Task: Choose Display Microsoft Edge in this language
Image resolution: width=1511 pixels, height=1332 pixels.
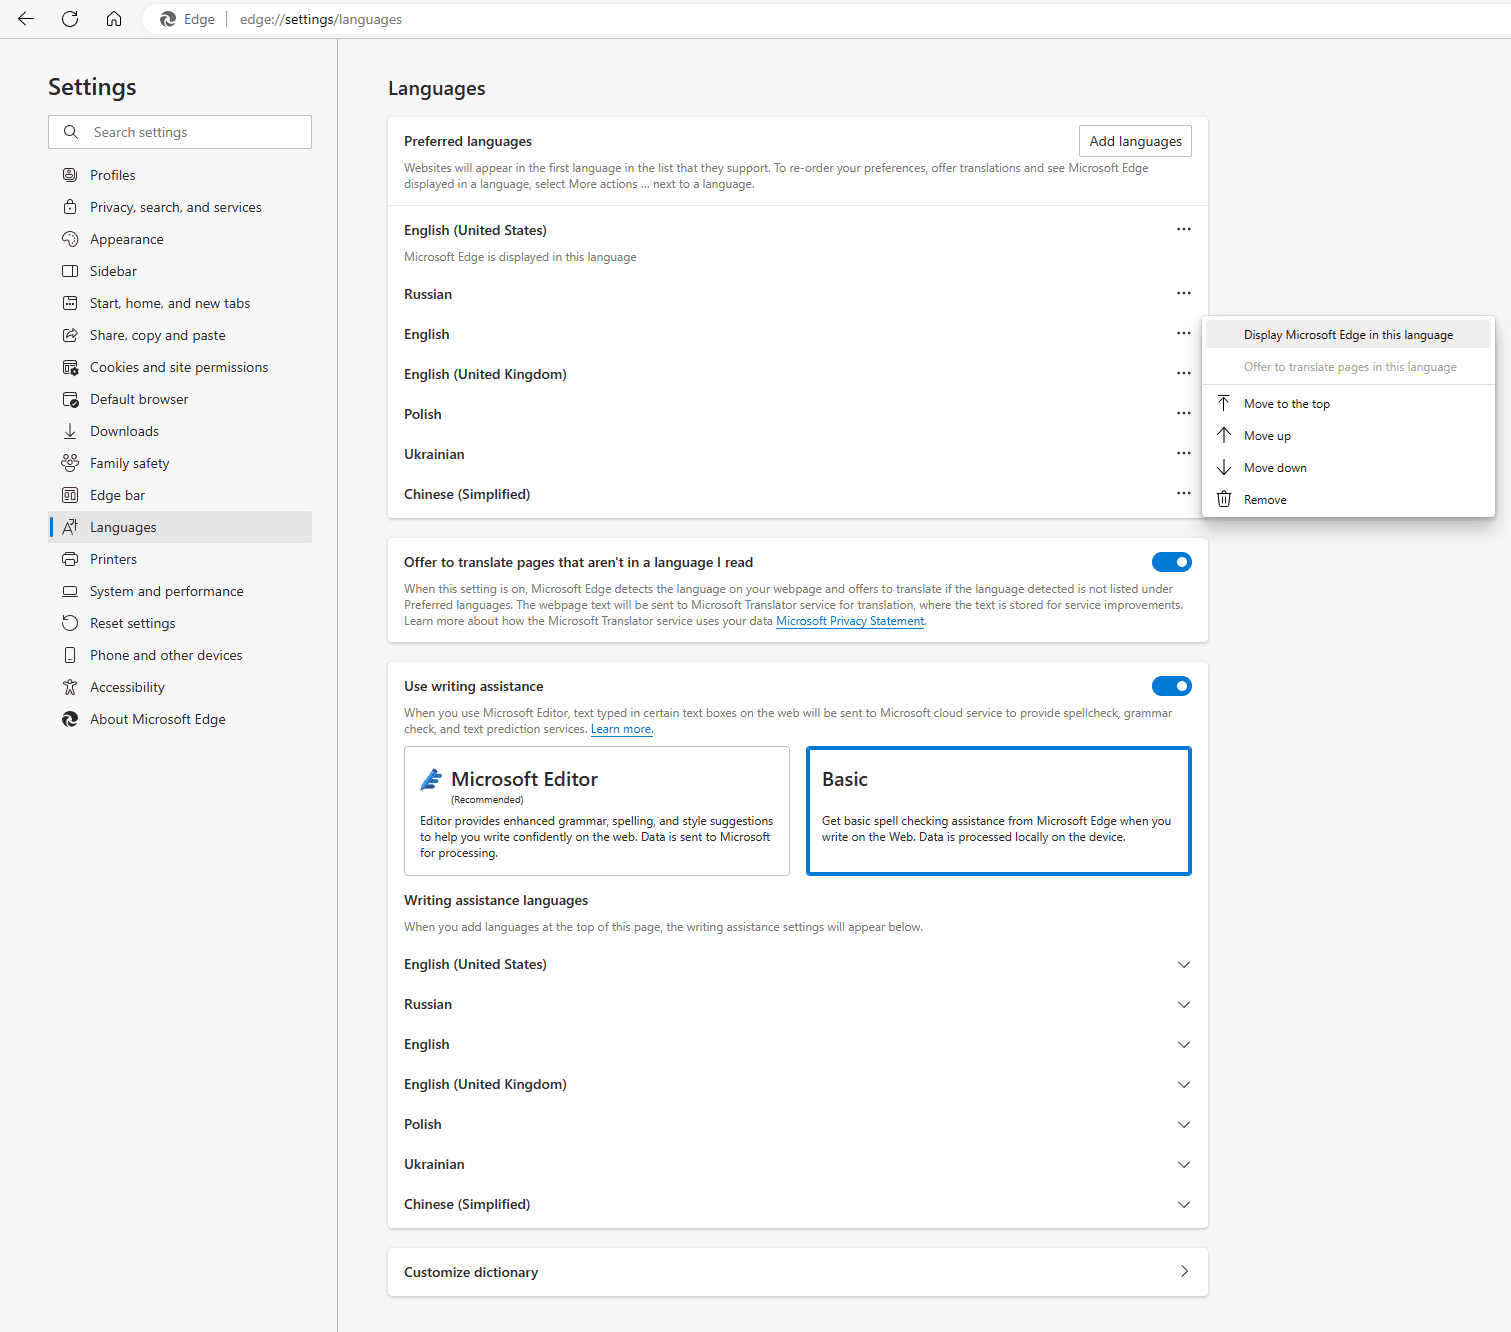Action: point(1348,335)
